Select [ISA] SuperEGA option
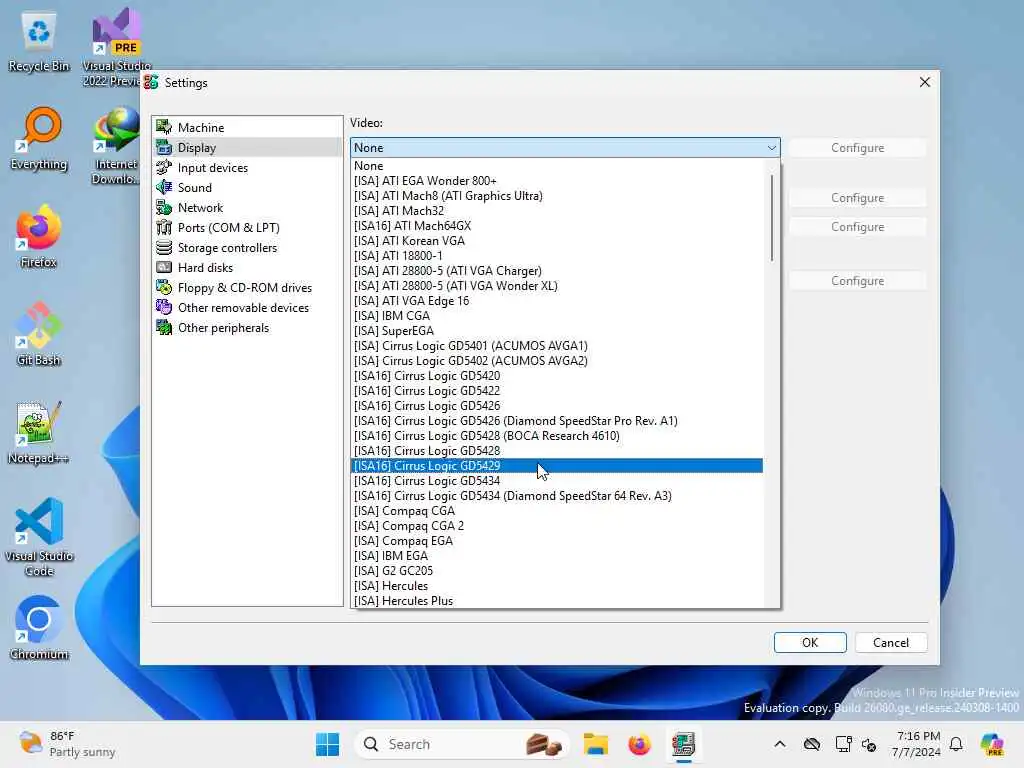The image size is (1024, 768). click(557, 331)
